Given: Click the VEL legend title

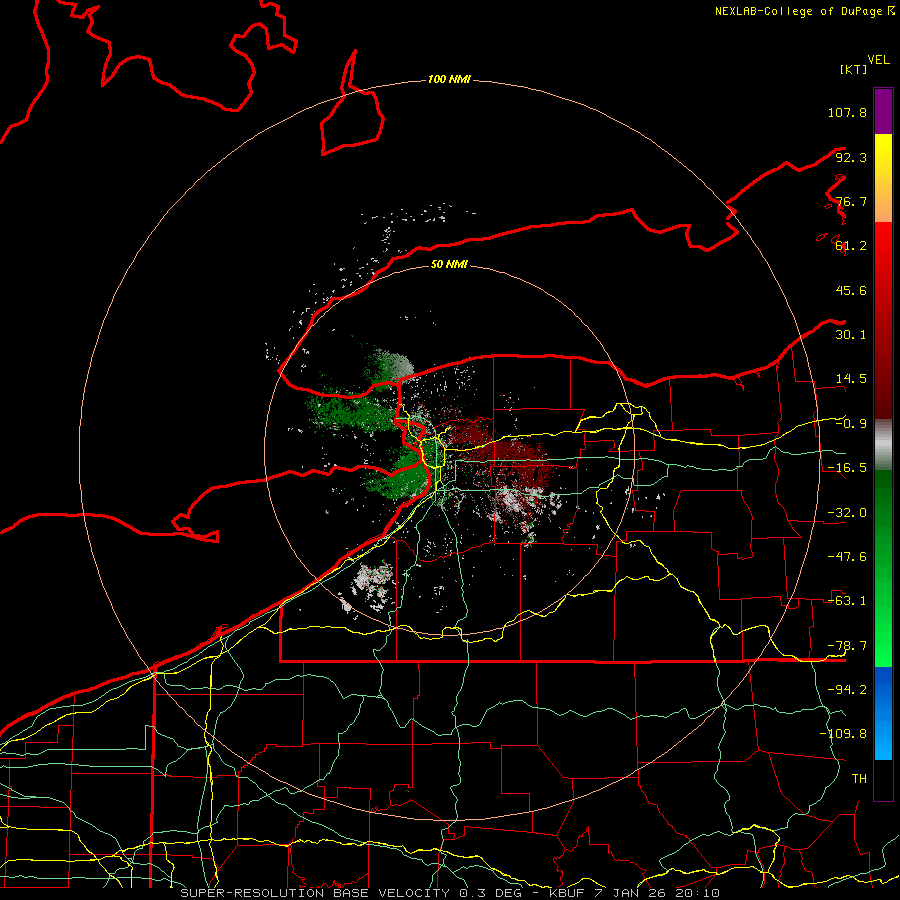Looking at the screenshot, I should [878, 60].
